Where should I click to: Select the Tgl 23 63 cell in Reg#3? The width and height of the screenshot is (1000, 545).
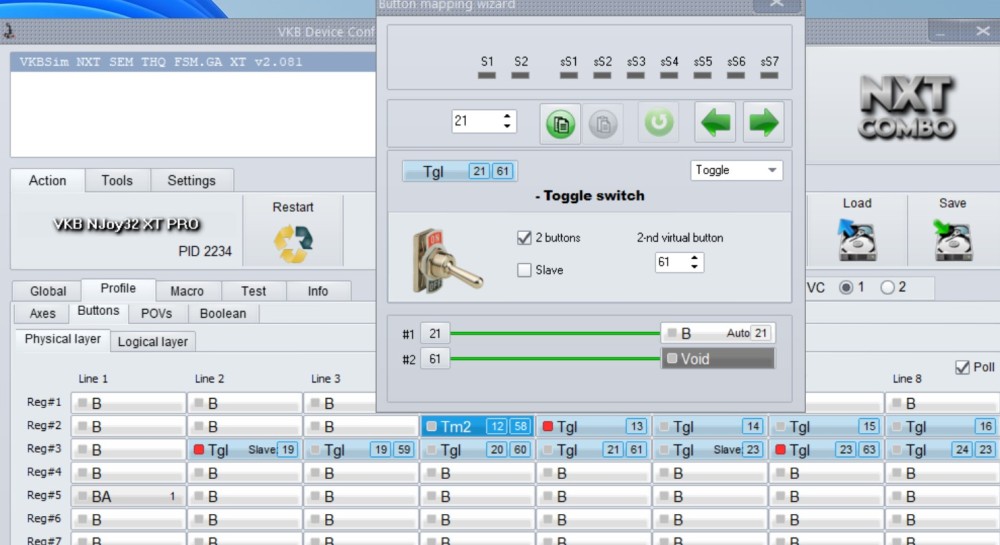coord(827,449)
